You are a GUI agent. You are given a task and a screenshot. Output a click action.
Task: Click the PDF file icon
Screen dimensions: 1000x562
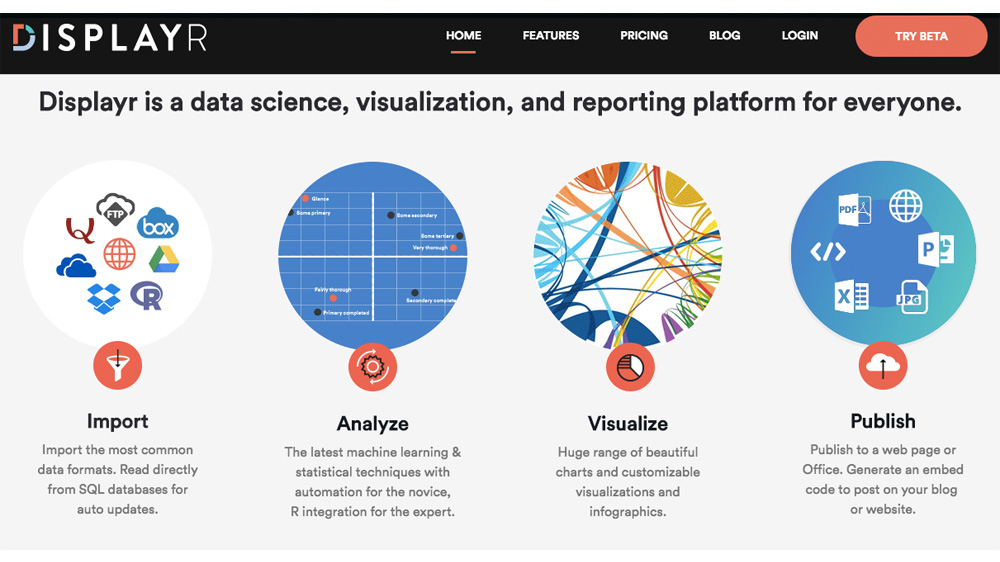tap(854, 210)
